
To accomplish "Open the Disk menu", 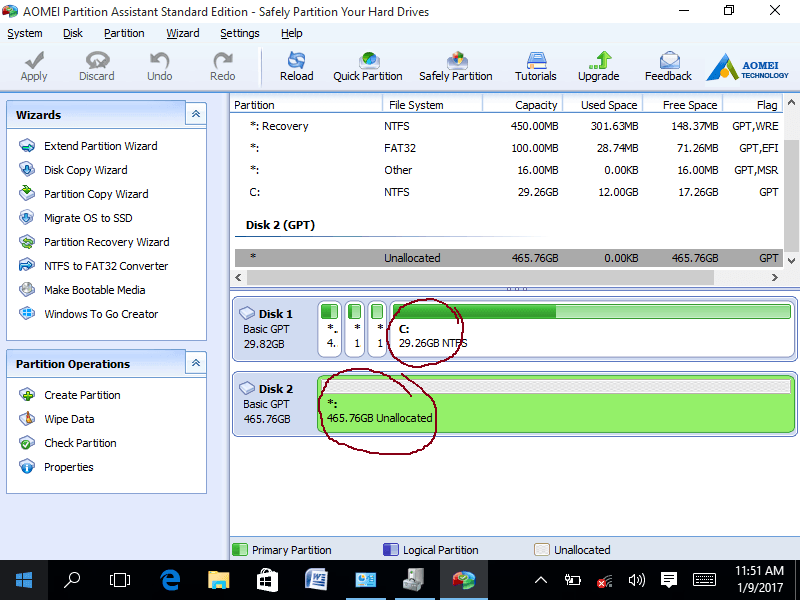I will coord(73,33).
